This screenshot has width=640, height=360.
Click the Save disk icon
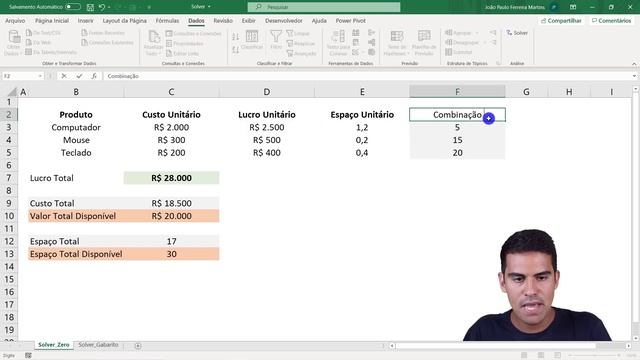coord(90,7)
